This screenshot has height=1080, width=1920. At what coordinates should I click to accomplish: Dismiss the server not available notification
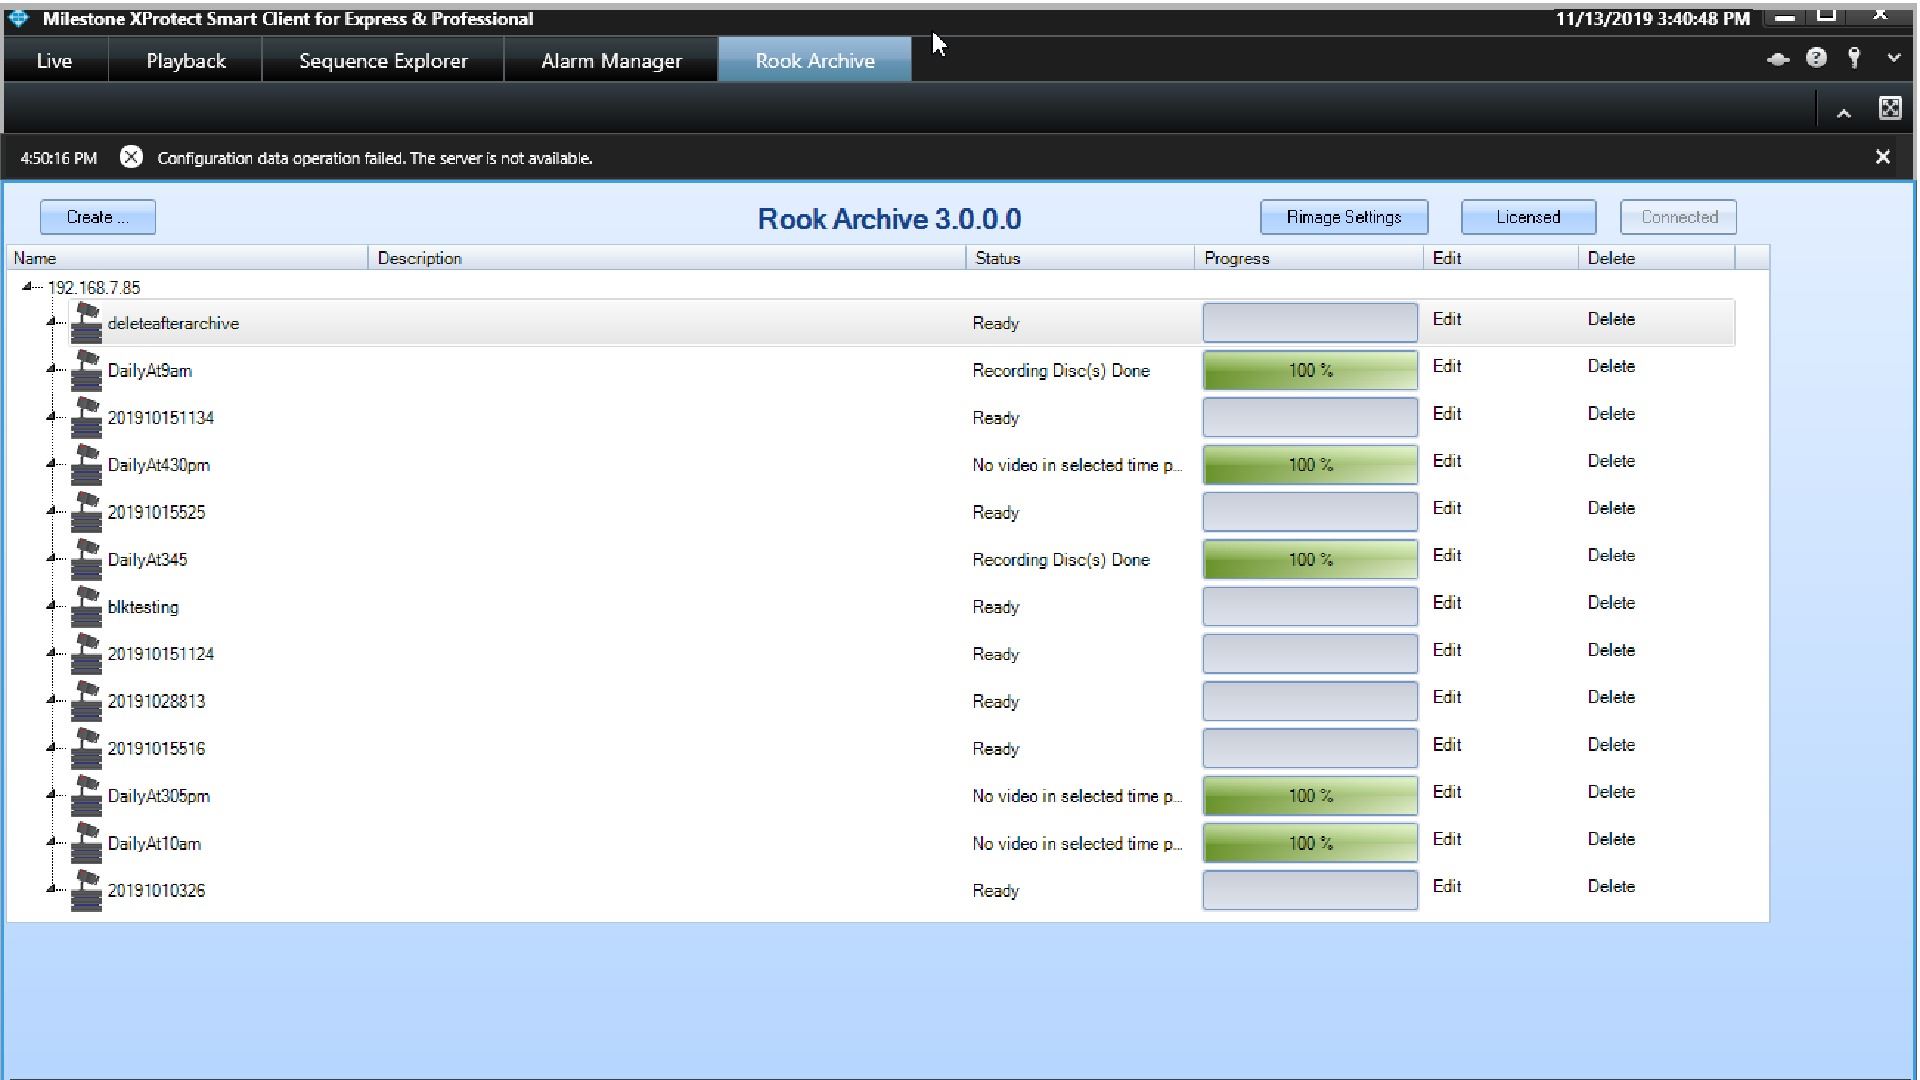tap(1882, 157)
